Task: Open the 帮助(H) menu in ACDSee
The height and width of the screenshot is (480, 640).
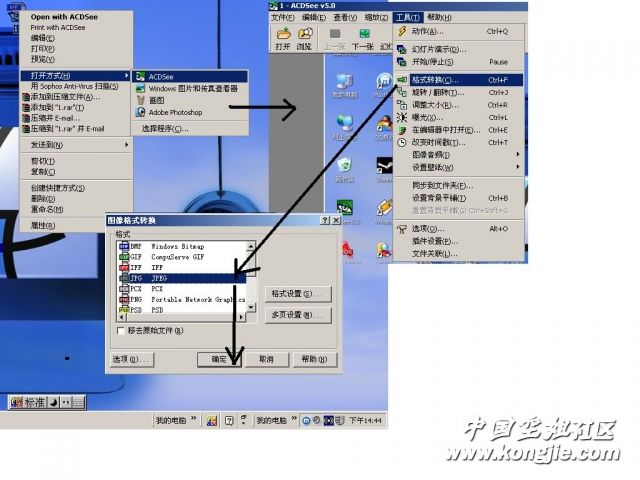Action: pos(439,17)
